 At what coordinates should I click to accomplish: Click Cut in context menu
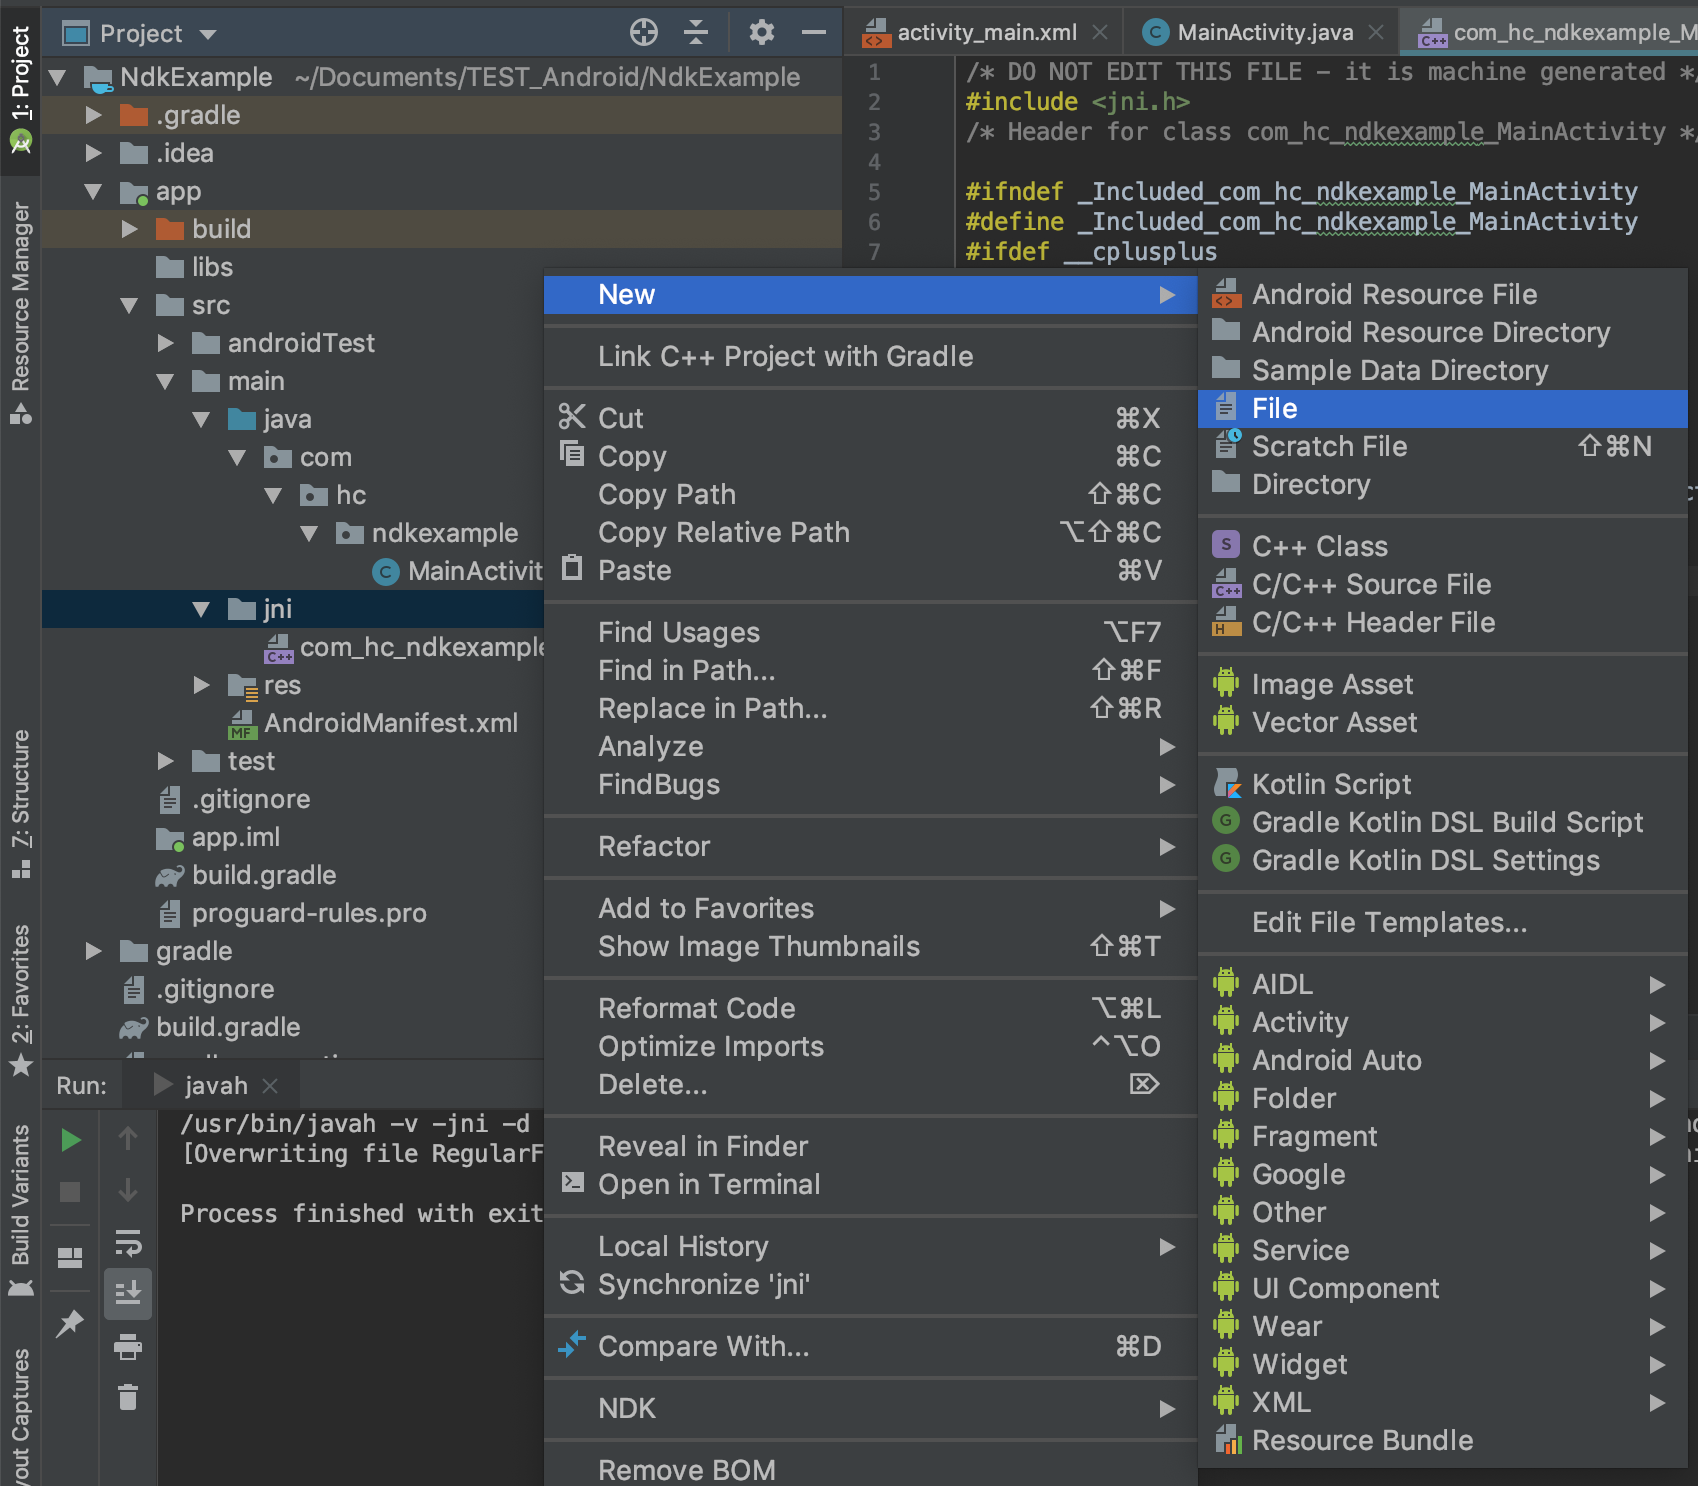click(x=870, y=418)
